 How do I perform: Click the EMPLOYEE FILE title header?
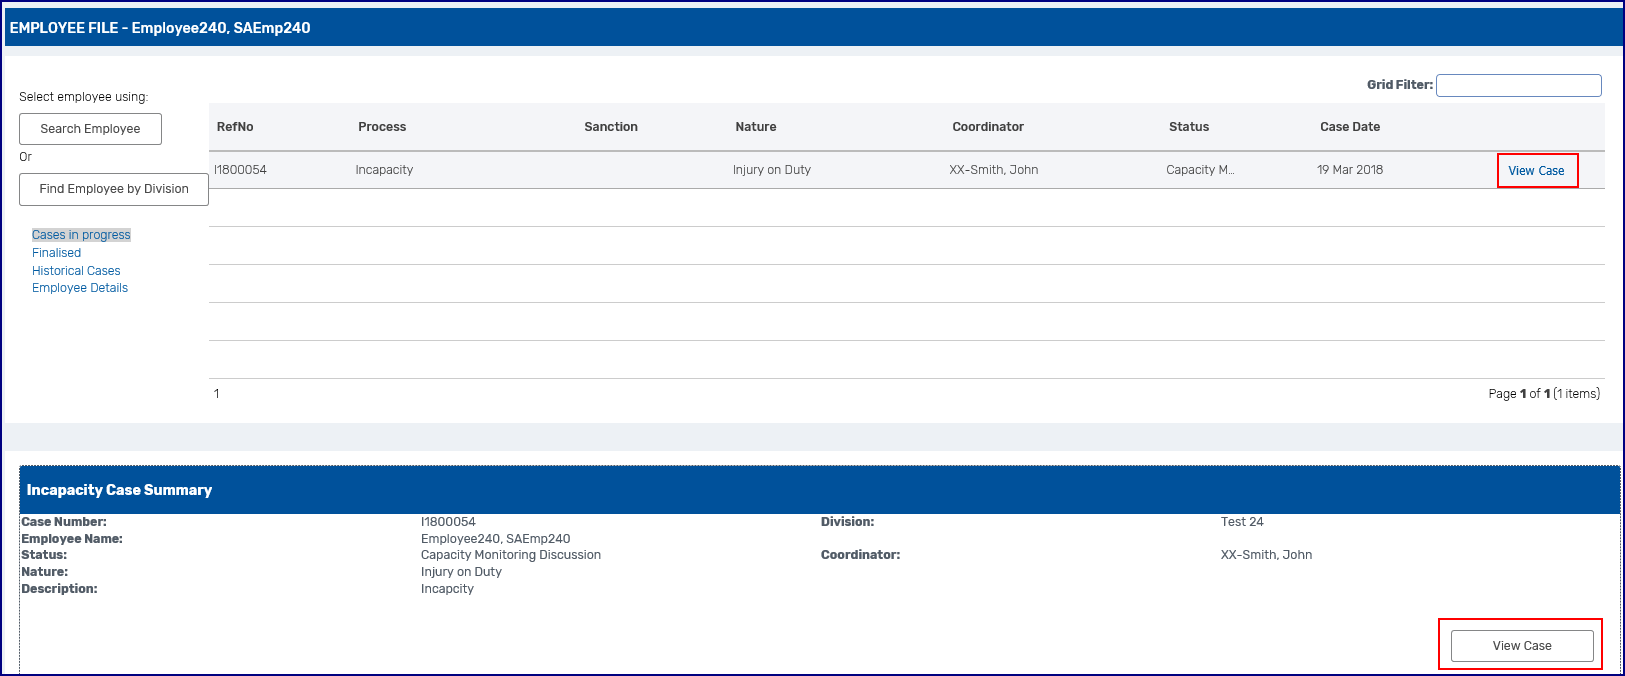point(160,28)
